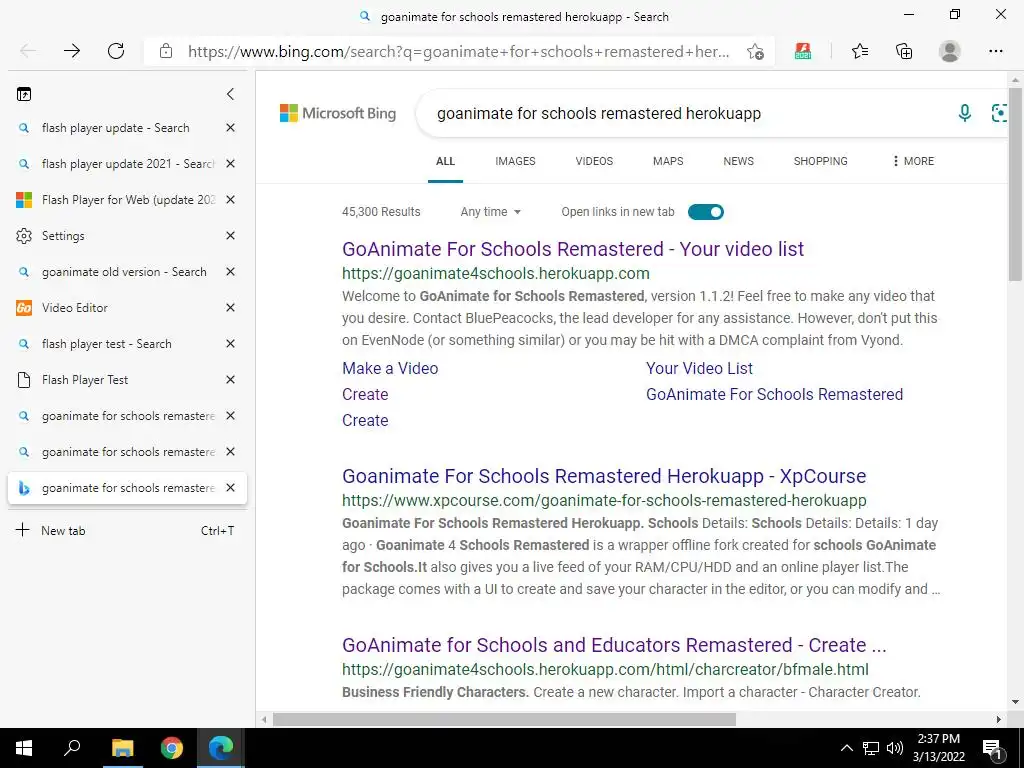
Task: Open a New tab
Action: (x=127, y=530)
